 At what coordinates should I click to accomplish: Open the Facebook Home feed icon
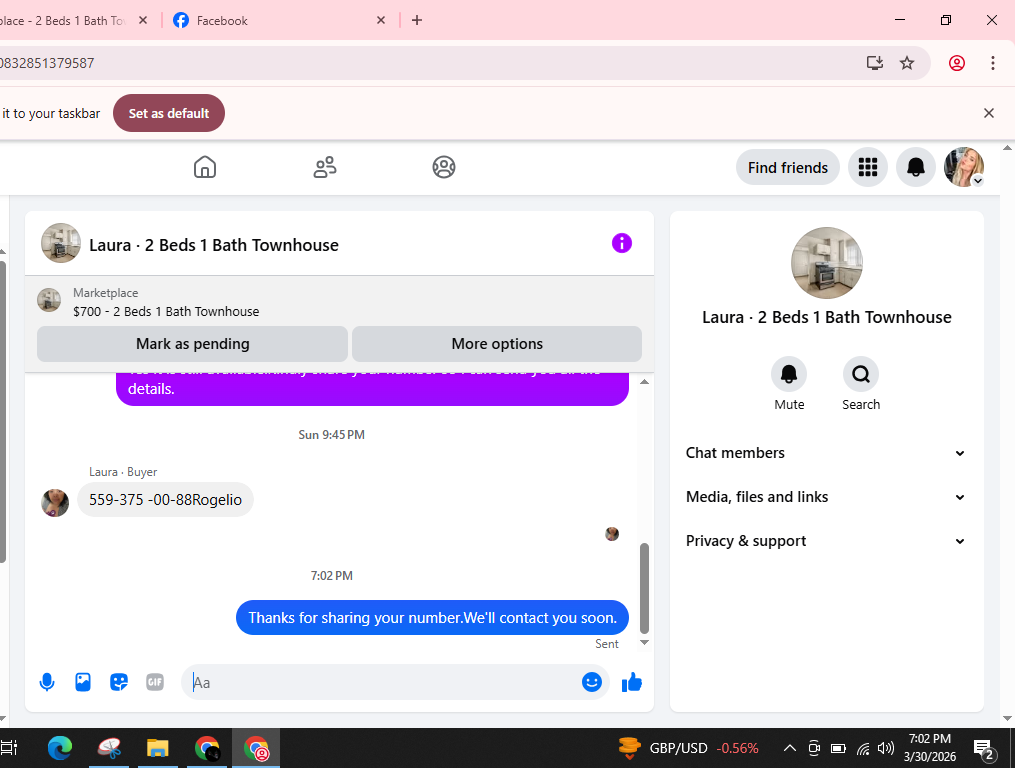205,167
